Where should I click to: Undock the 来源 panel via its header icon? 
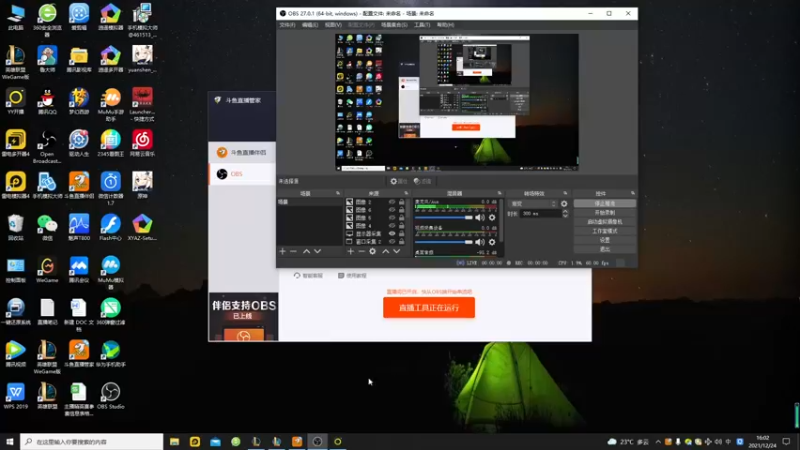click(406, 193)
